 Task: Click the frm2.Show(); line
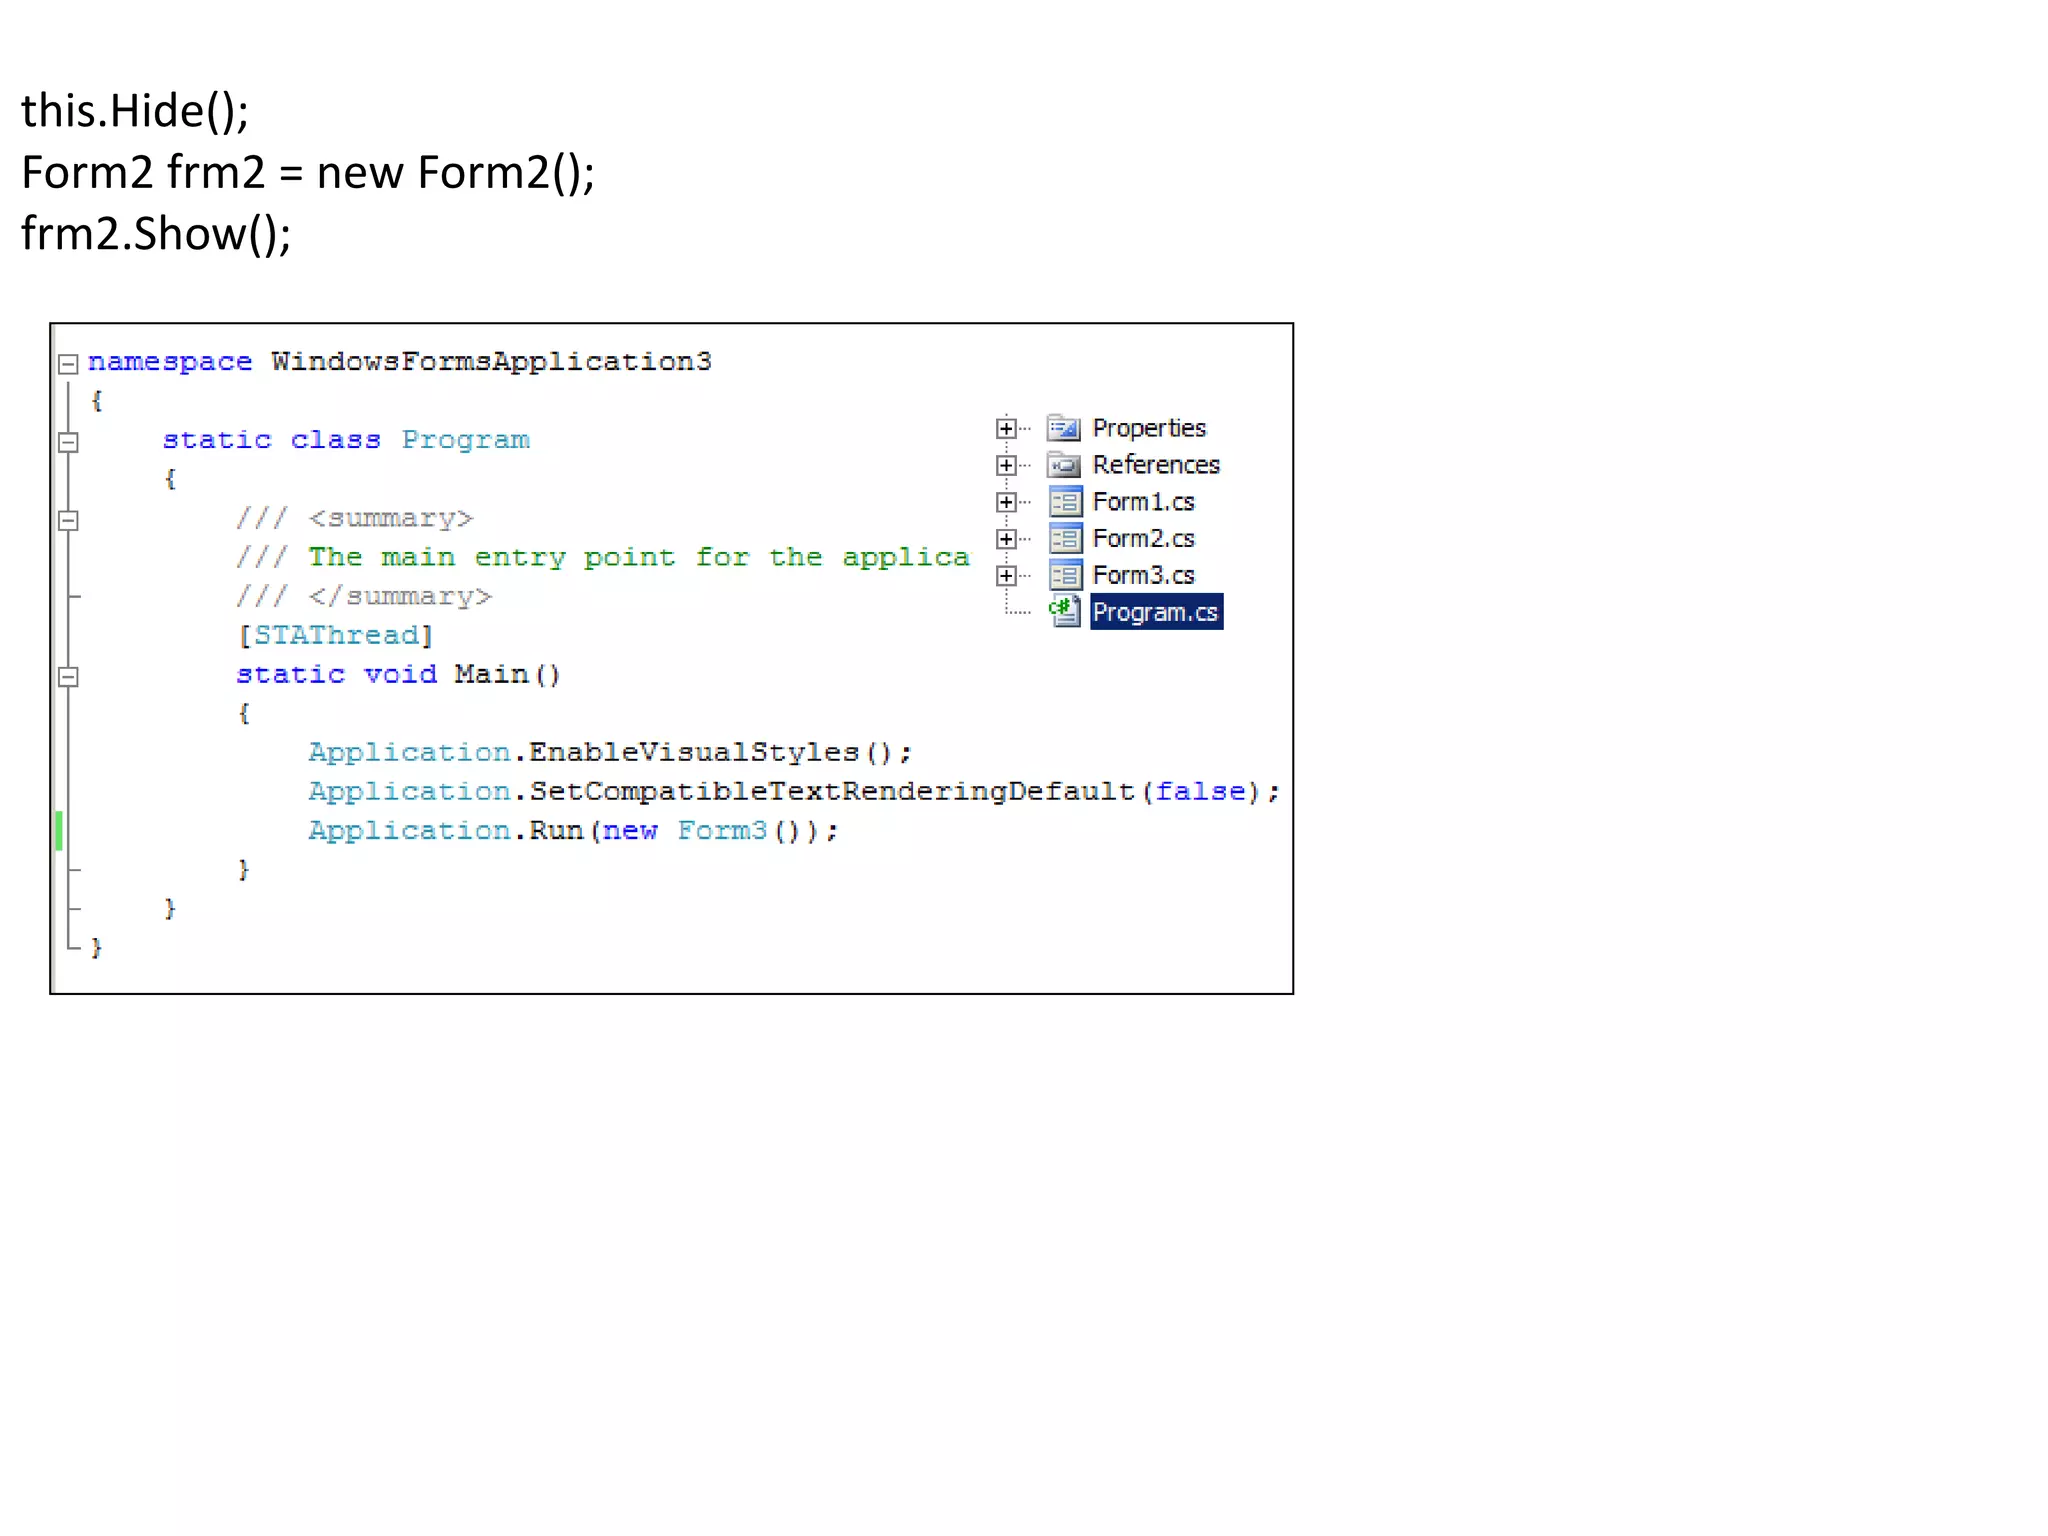(156, 234)
